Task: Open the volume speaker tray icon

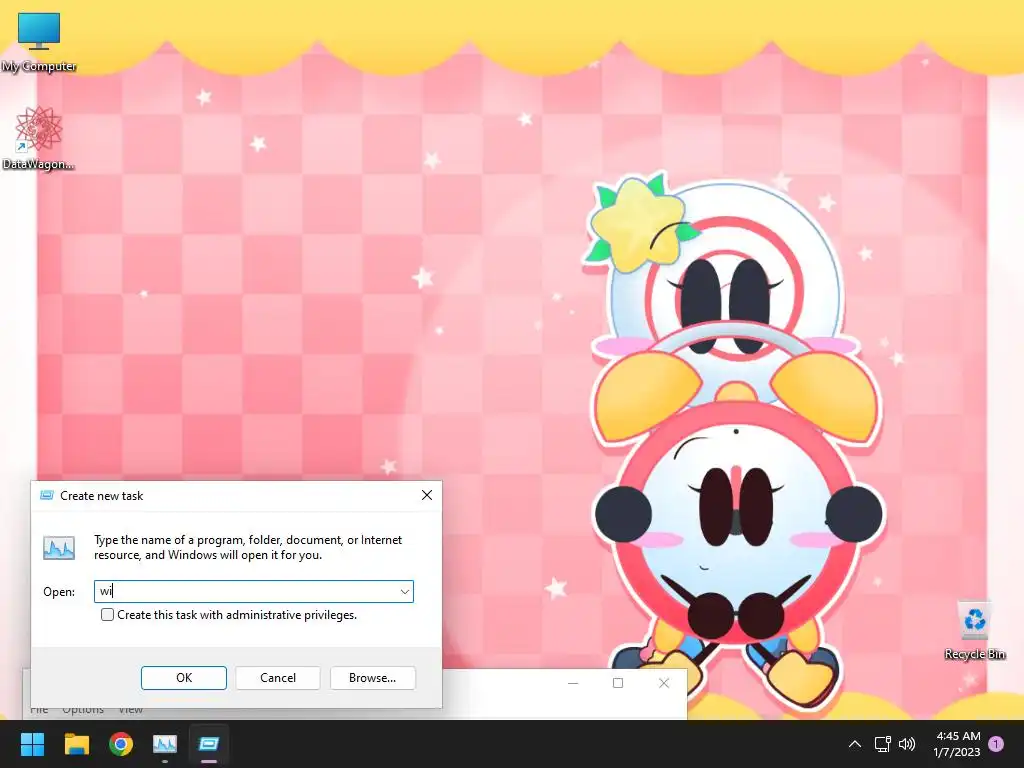Action: pyautogui.click(x=906, y=744)
